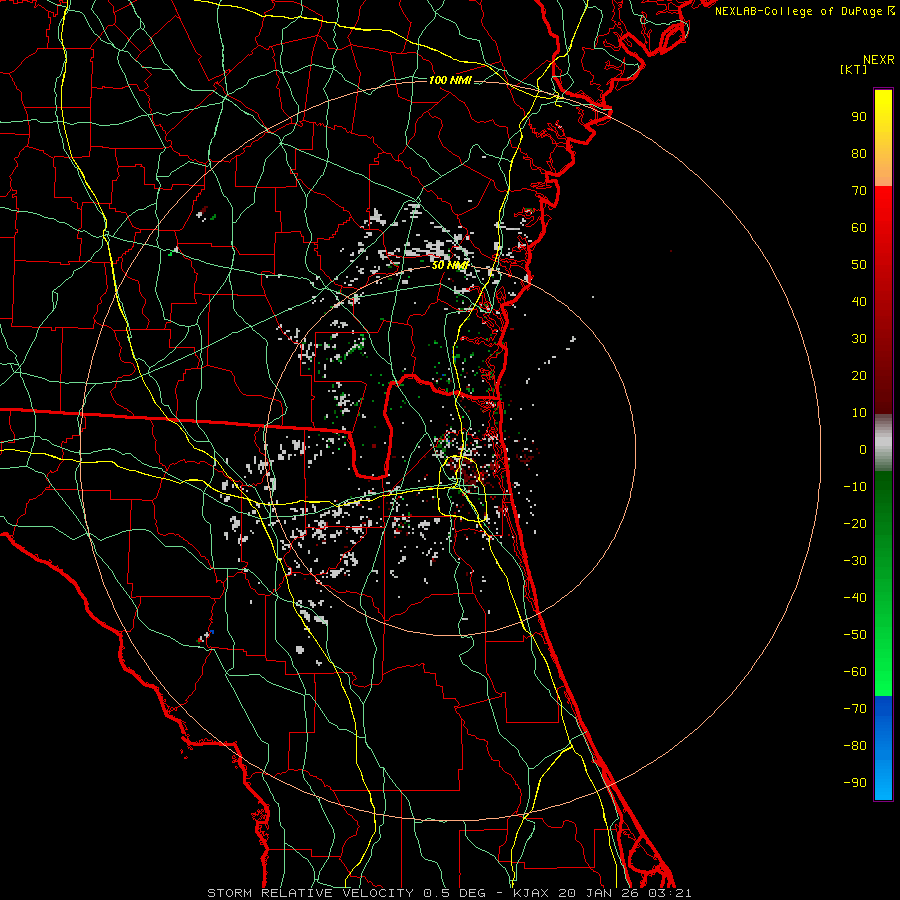Viewport: 900px width, 900px height.
Task: Click the 50 NMI range ring label
Action: coord(450,265)
